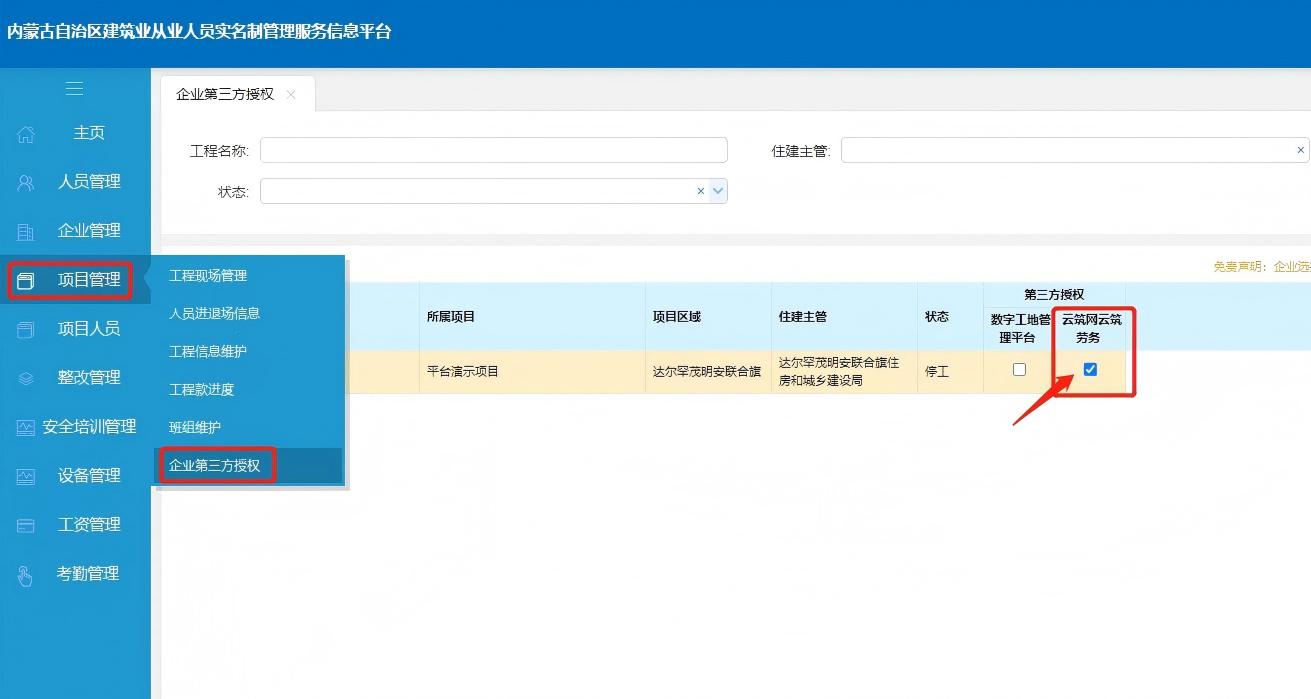Click the icon beside 设备管理

point(26,477)
